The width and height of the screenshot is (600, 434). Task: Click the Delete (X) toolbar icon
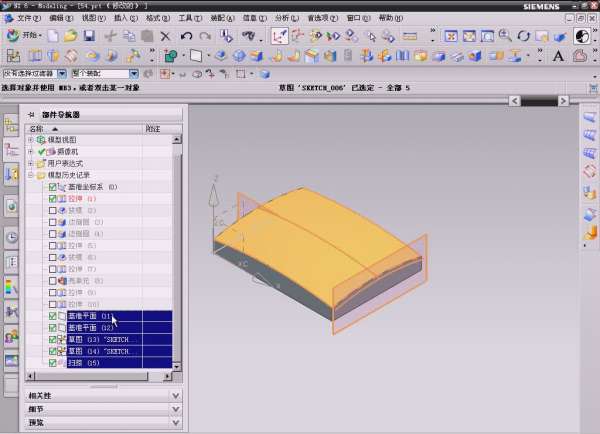pyautogui.click(x=166, y=36)
